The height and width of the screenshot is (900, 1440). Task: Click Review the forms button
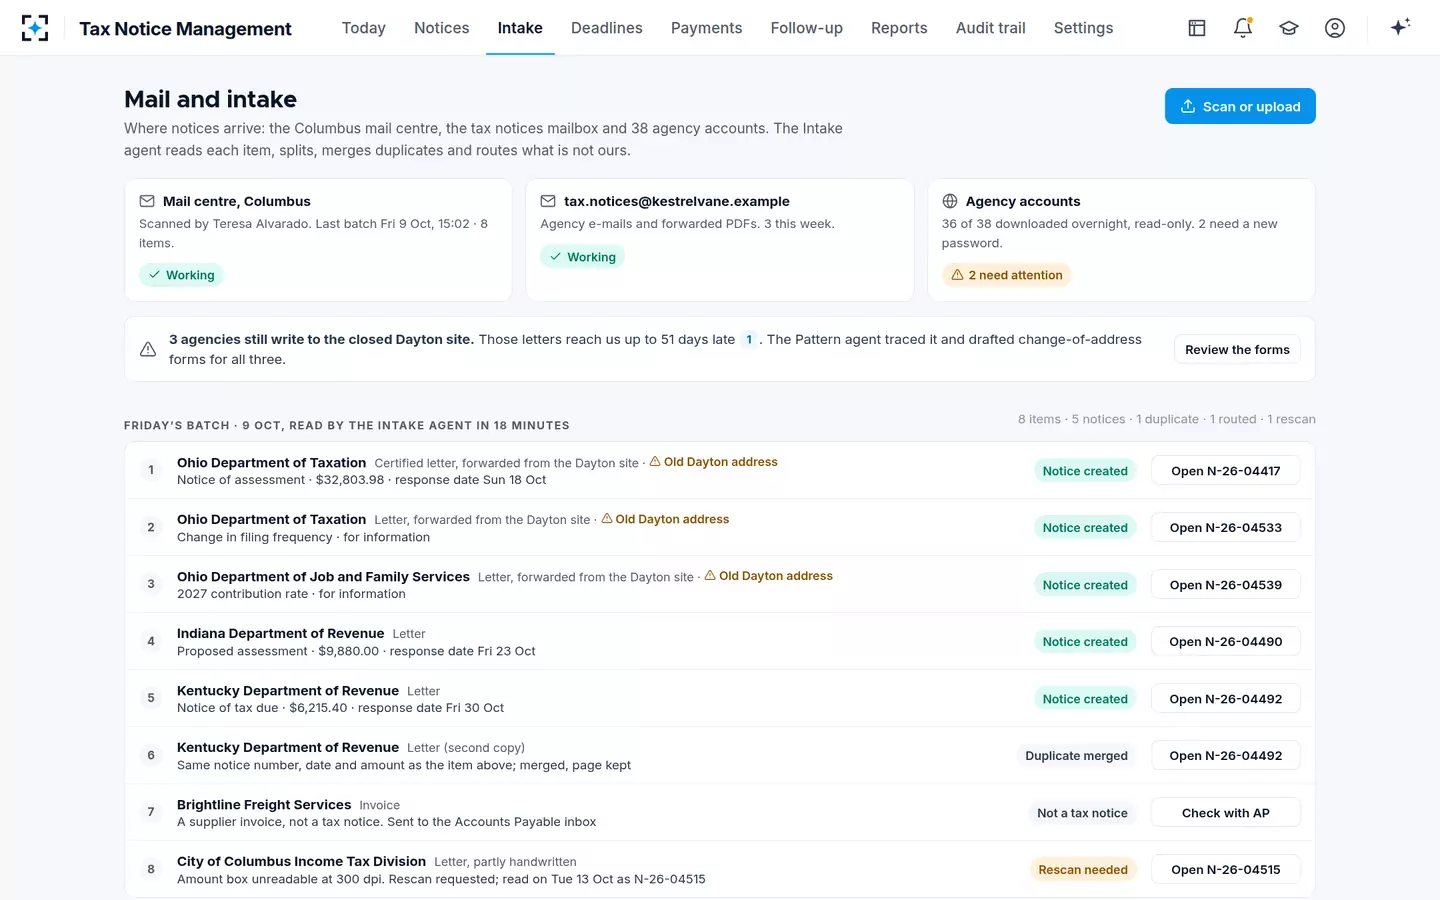pos(1237,349)
